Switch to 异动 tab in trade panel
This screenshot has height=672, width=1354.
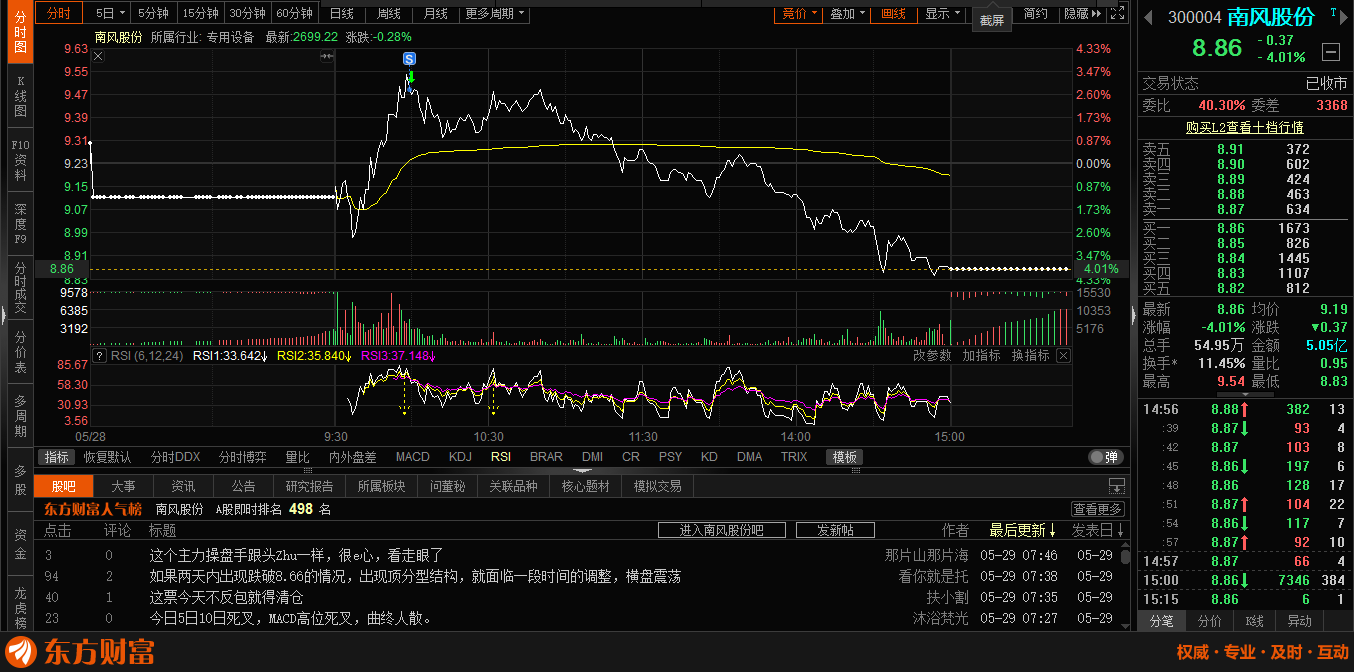pyautogui.click(x=1299, y=621)
